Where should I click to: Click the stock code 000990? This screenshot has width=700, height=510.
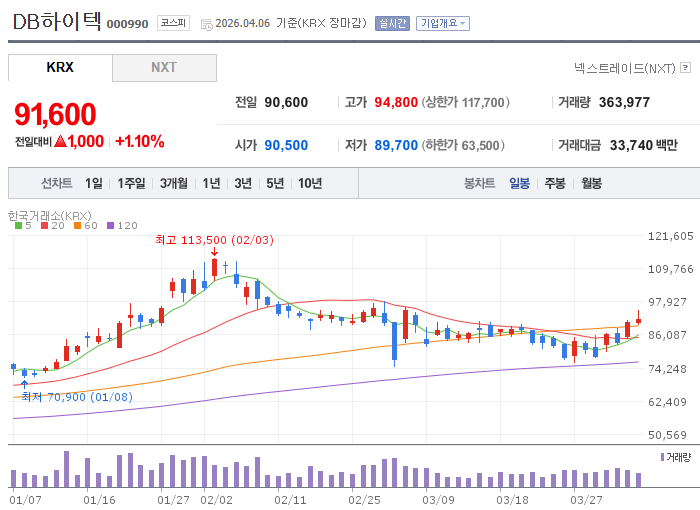[127, 24]
